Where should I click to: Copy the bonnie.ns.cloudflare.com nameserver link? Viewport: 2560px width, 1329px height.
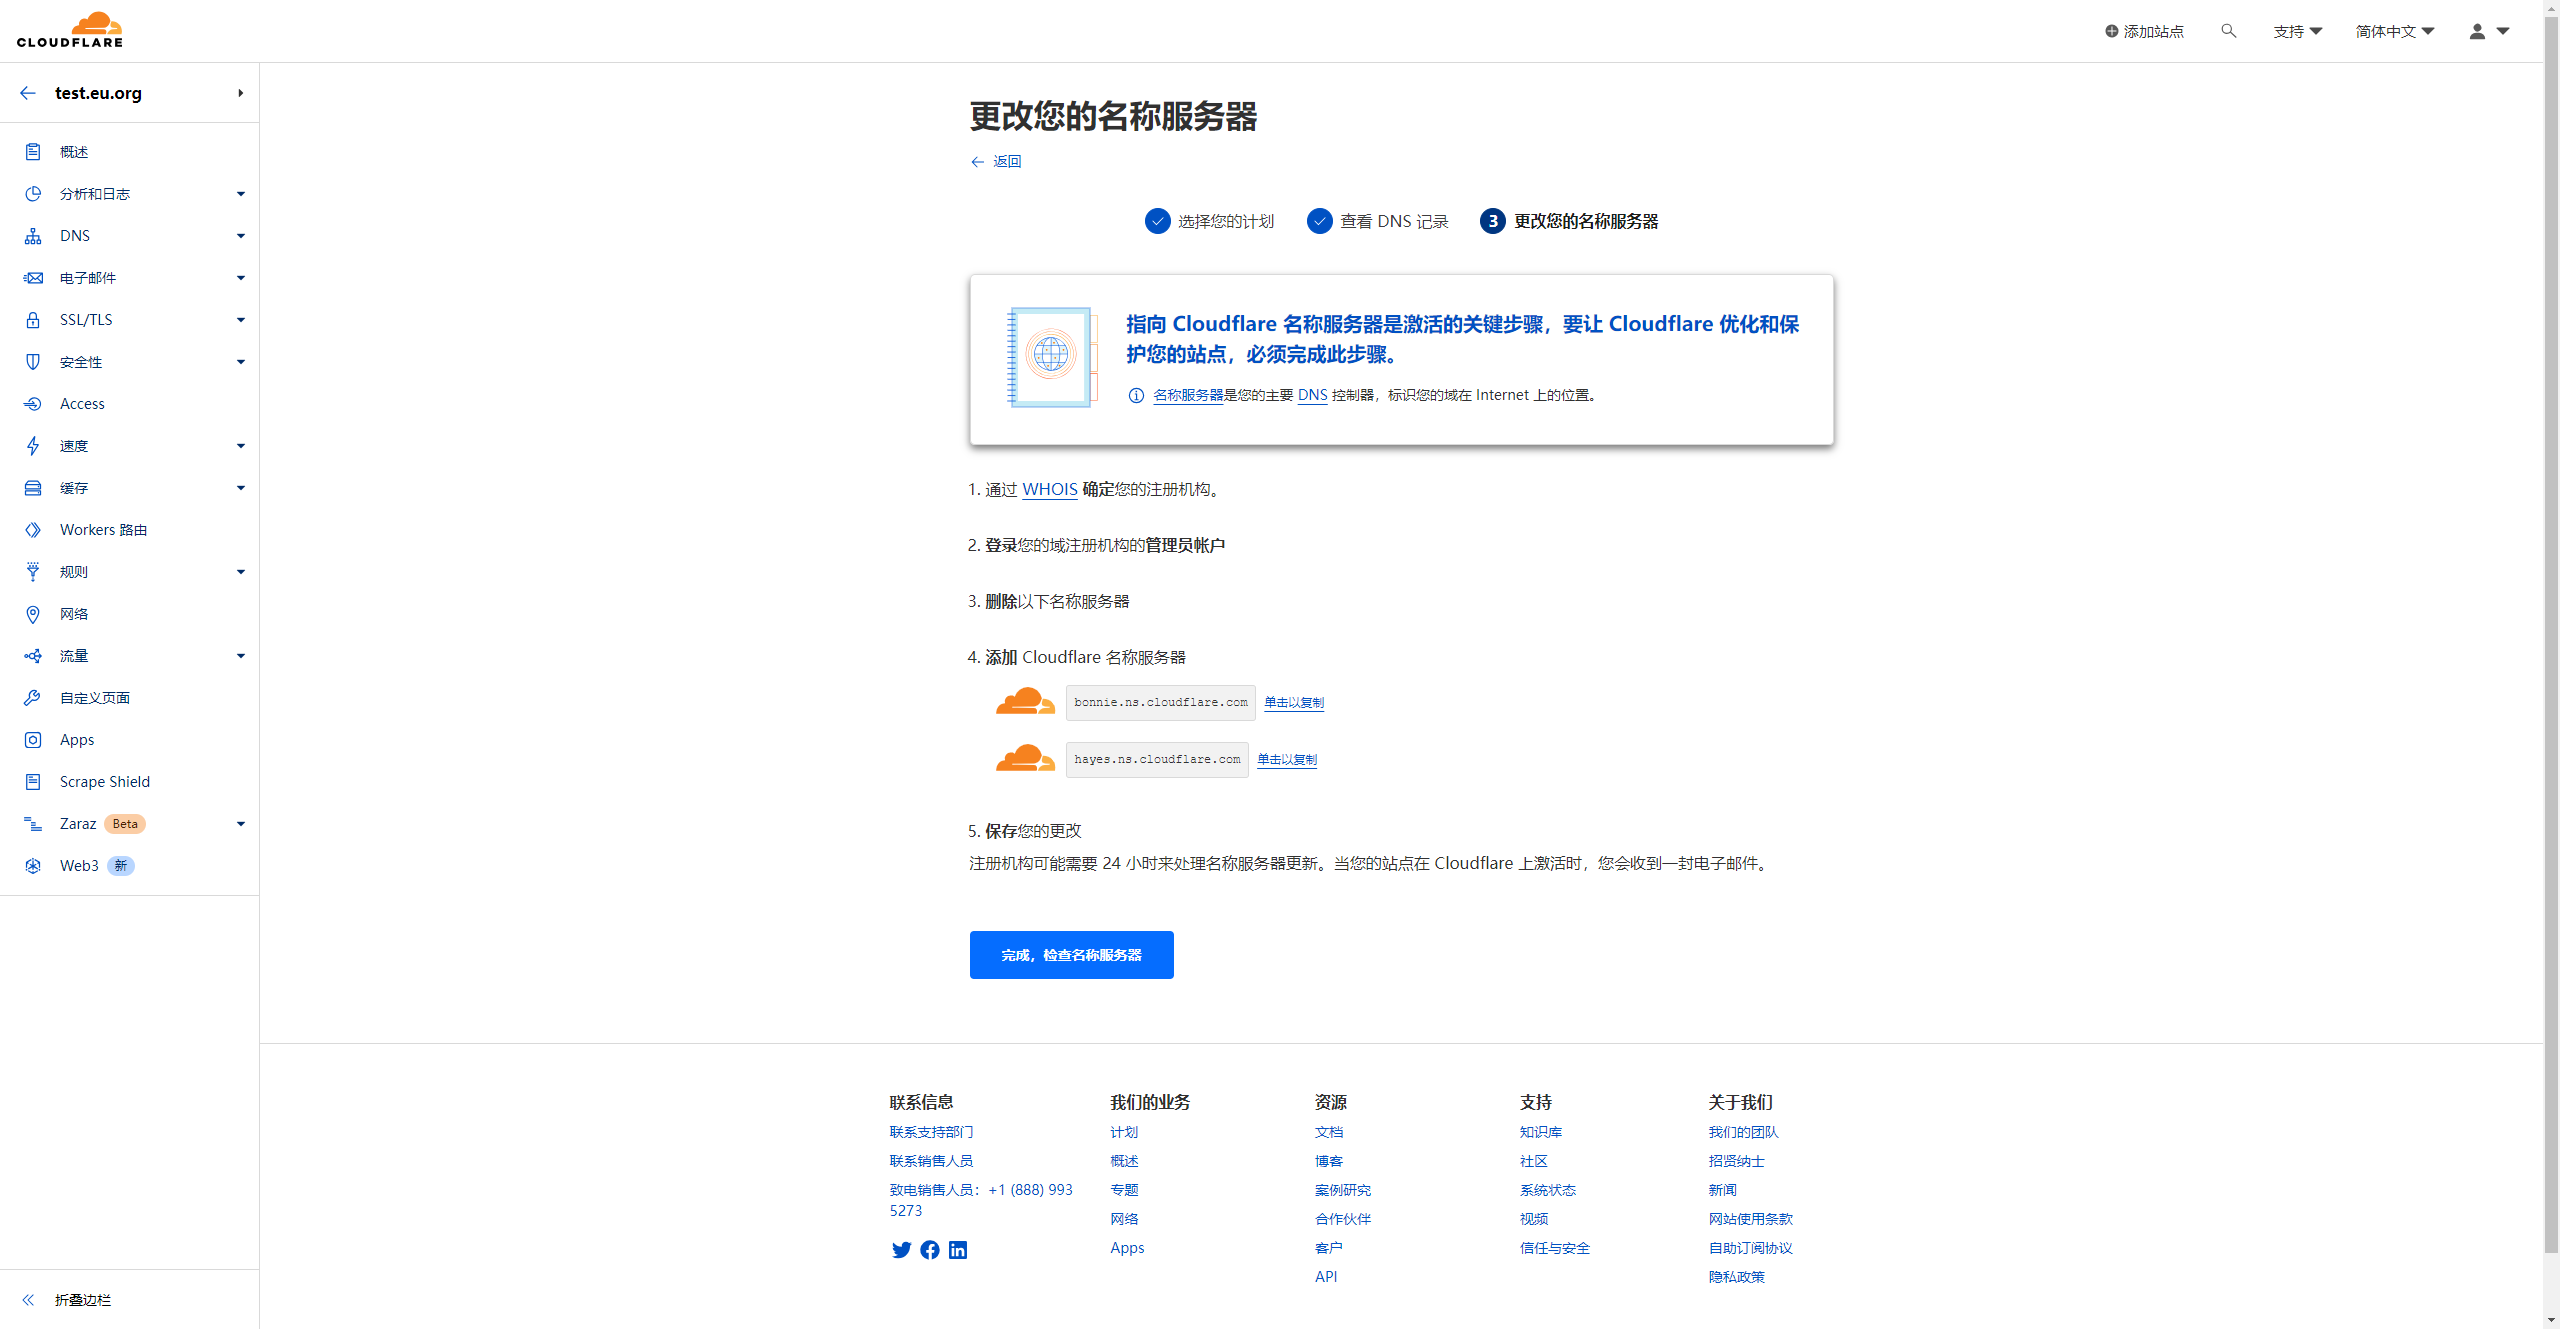pyautogui.click(x=1294, y=702)
